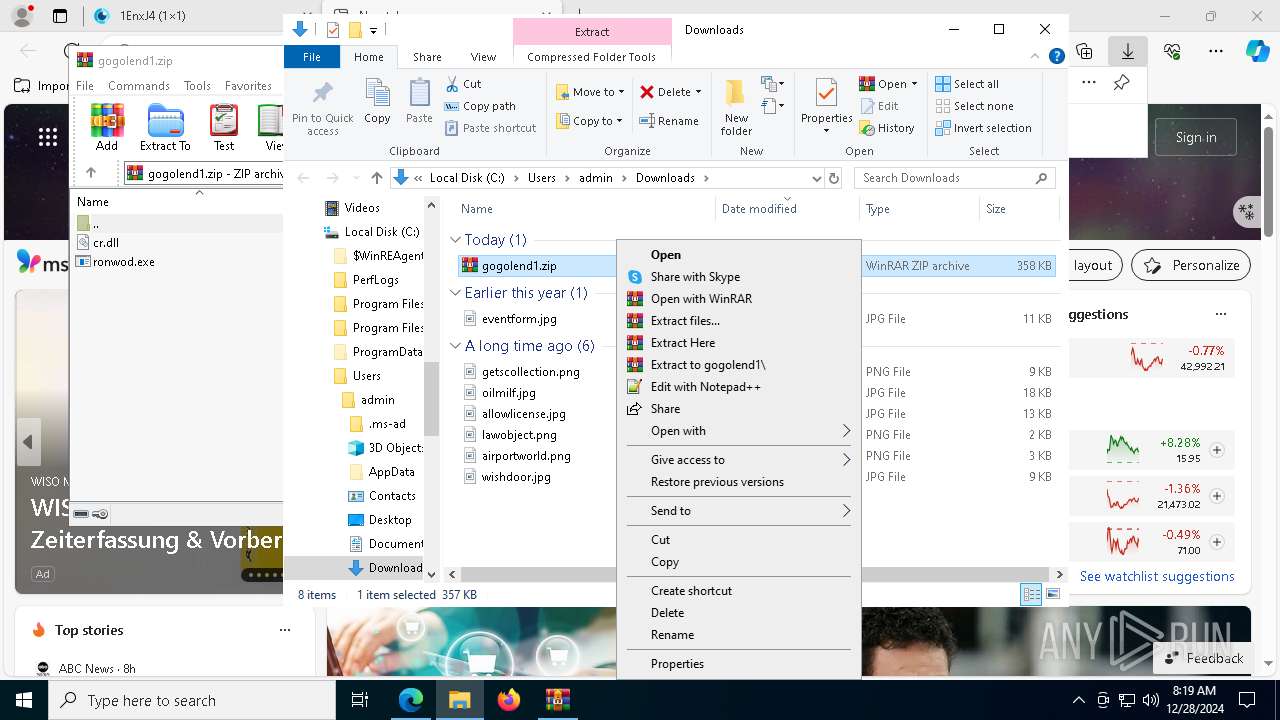1280x720 pixels.
Task: Select cr.dll in WinRAR list
Action: click(x=106, y=243)
